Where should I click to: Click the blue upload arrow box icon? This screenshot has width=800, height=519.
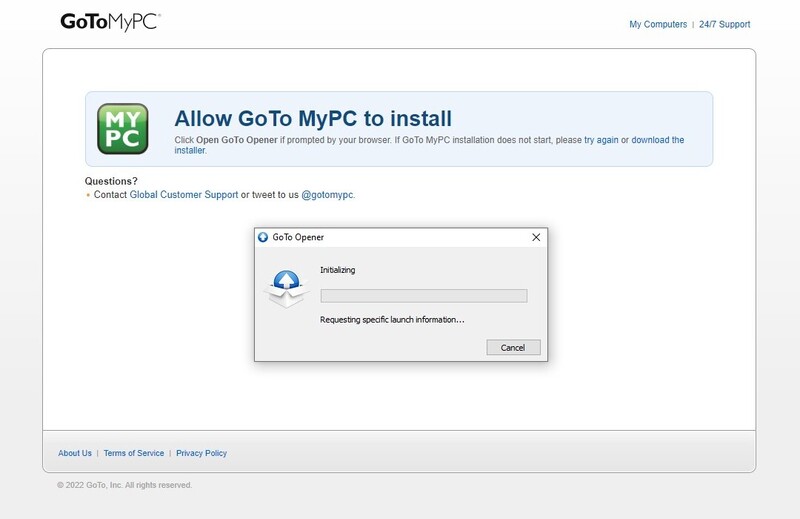[286, 289]
